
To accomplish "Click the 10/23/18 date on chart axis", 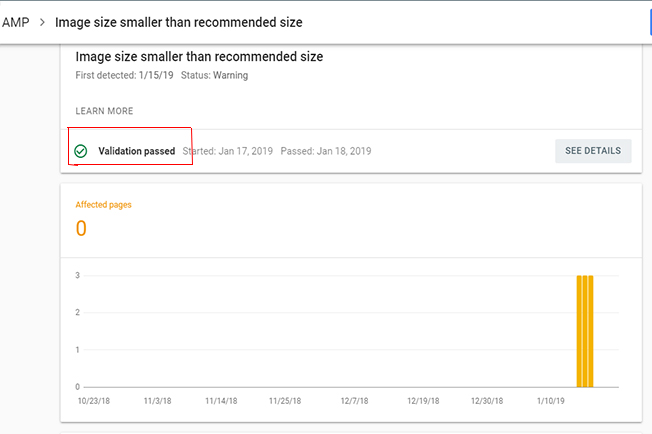I will (94, 401).
